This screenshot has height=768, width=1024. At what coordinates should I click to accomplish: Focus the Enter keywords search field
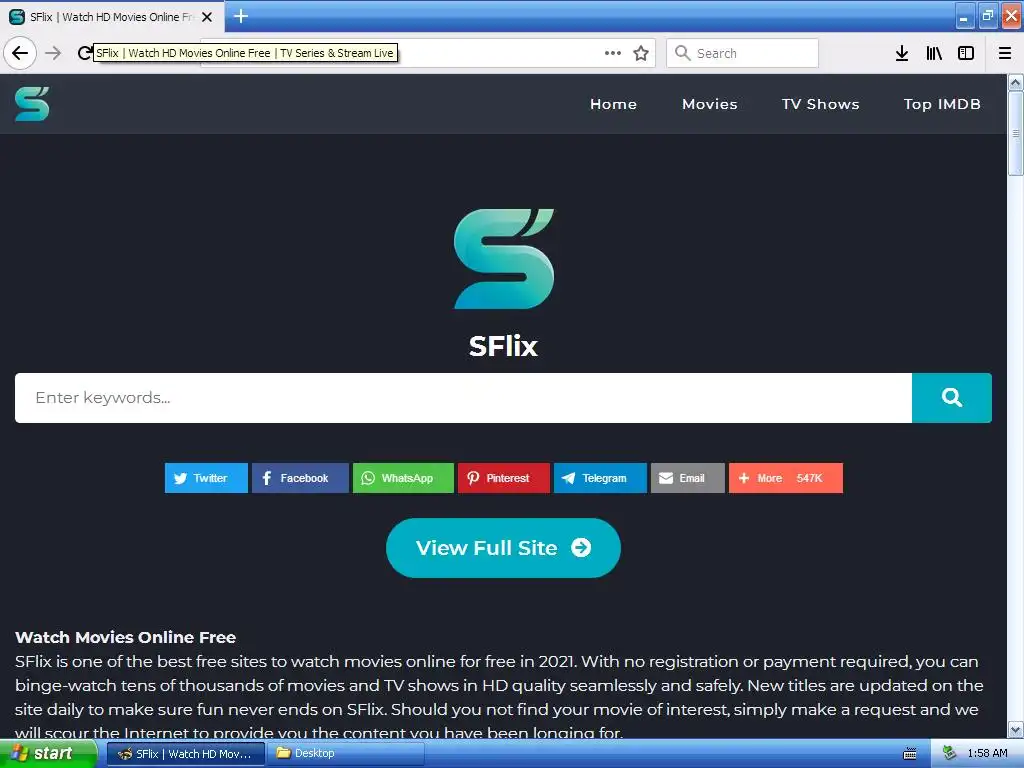point(463,398)
